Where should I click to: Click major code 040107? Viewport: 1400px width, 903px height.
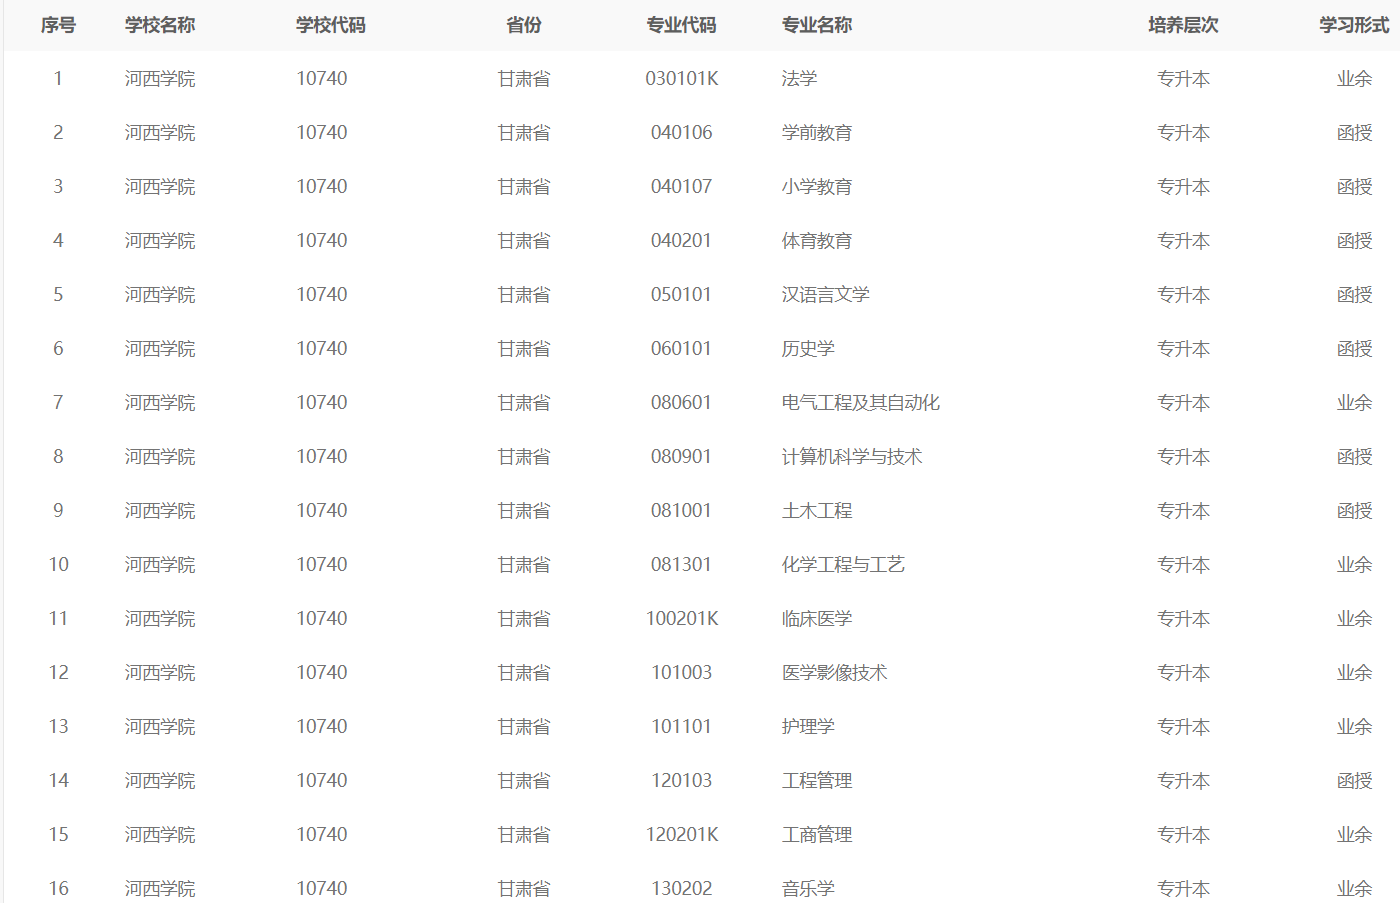pyautogui.click(x=682, y=187)
